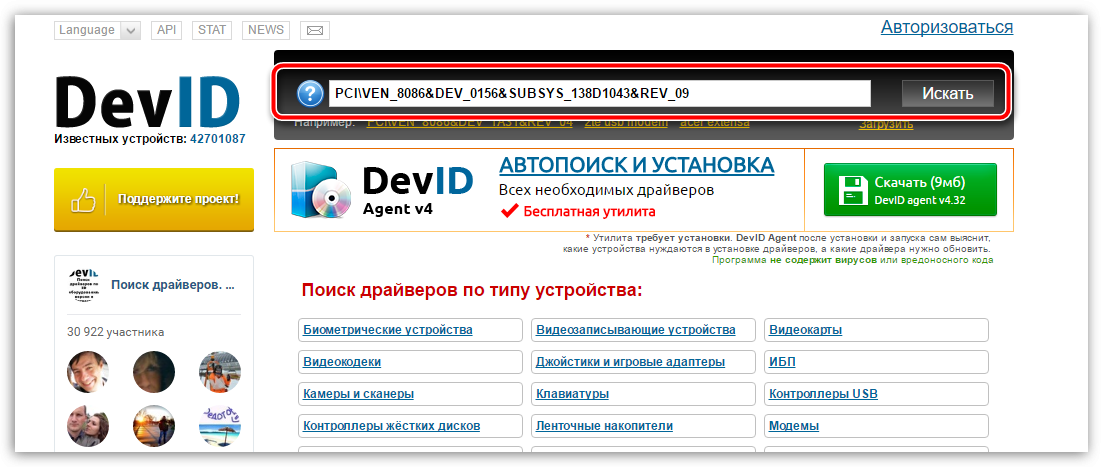1103x467 pixels.
Task: Open the STAT menu item
Action: click(x=212, y=30)
